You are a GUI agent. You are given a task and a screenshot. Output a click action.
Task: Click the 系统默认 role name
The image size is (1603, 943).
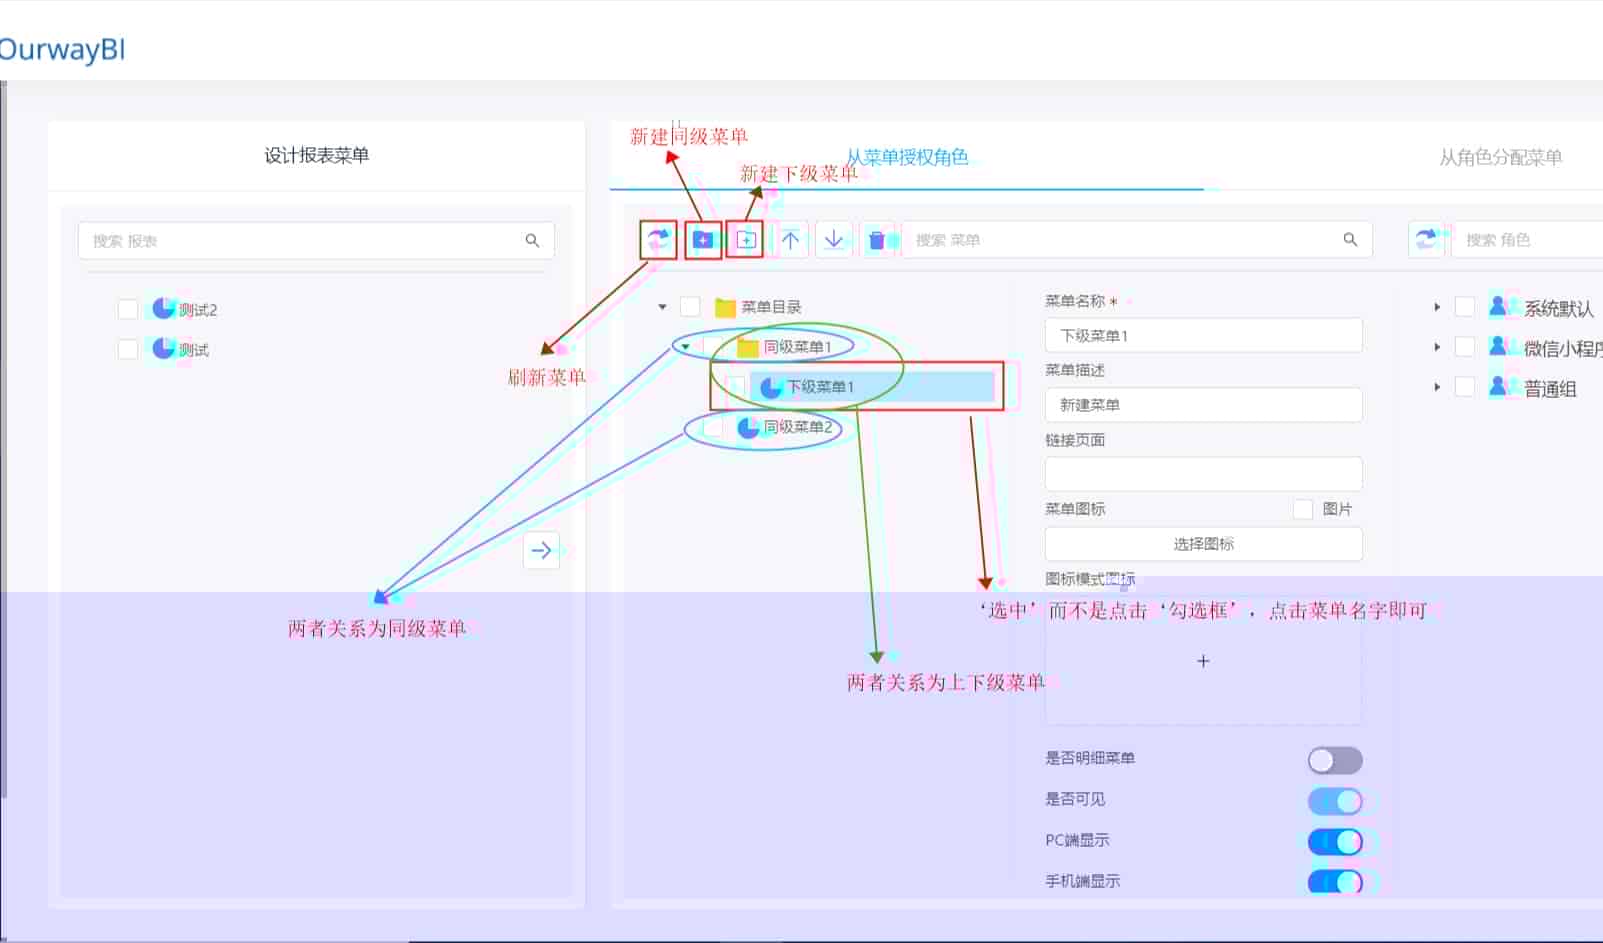tap(1559, 309)
